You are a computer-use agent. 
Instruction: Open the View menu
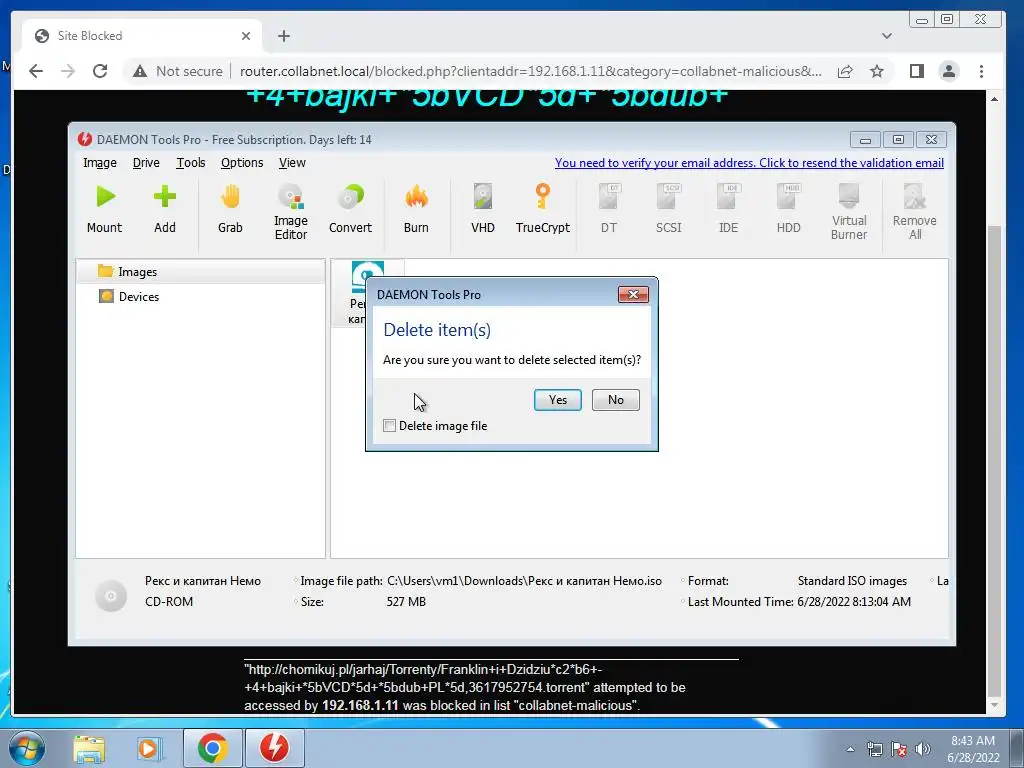coord(292,163)
